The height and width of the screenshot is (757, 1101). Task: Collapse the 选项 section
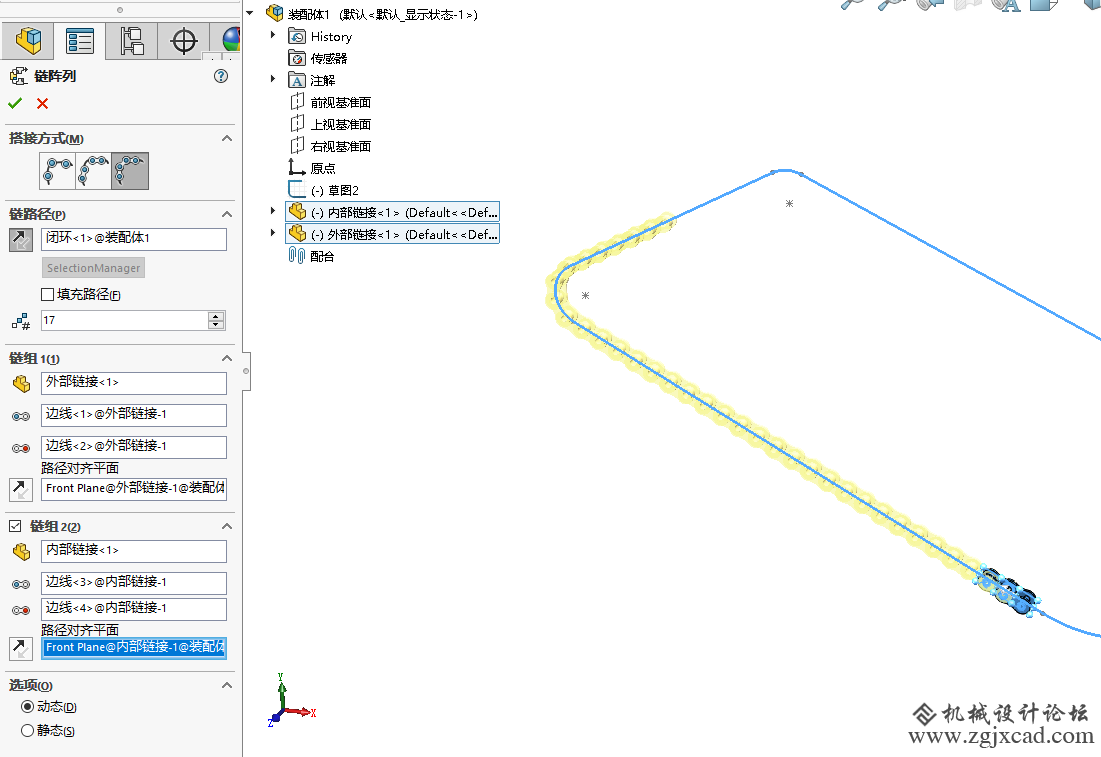227,685
